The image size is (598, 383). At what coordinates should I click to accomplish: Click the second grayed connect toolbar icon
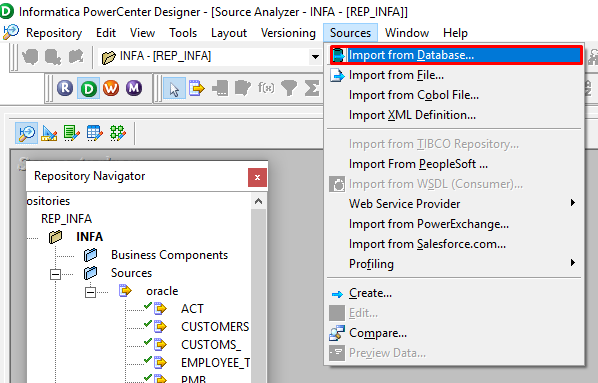(53, 56)
